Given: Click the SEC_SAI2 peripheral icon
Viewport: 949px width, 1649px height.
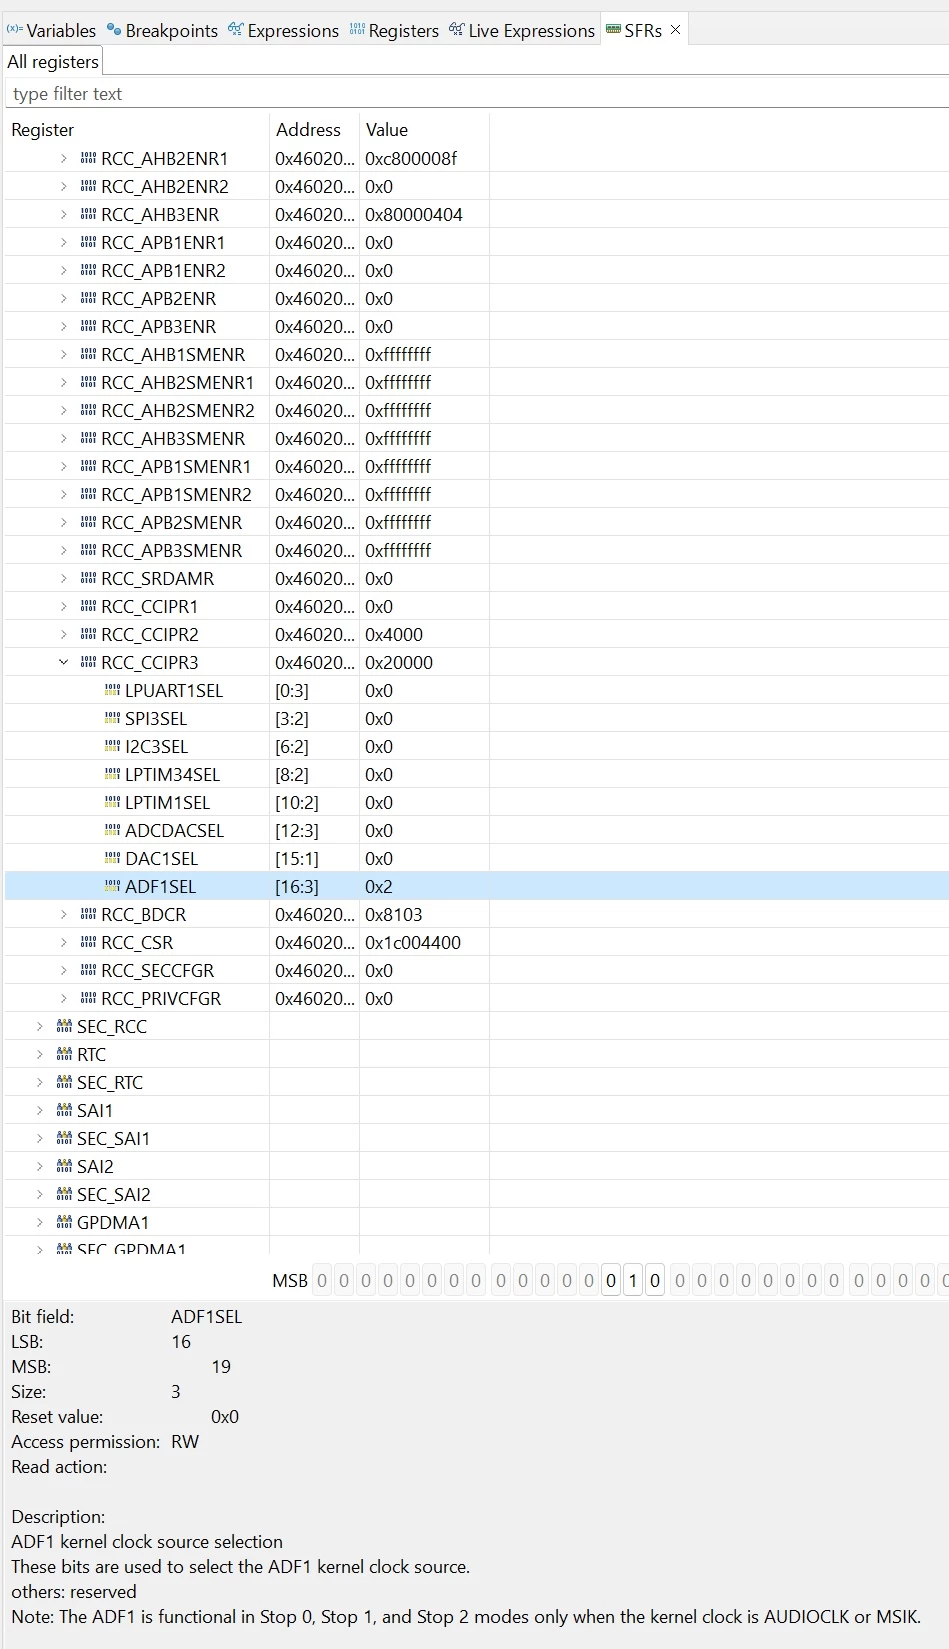Looking at the screenshot, I should pos(64,1194).
